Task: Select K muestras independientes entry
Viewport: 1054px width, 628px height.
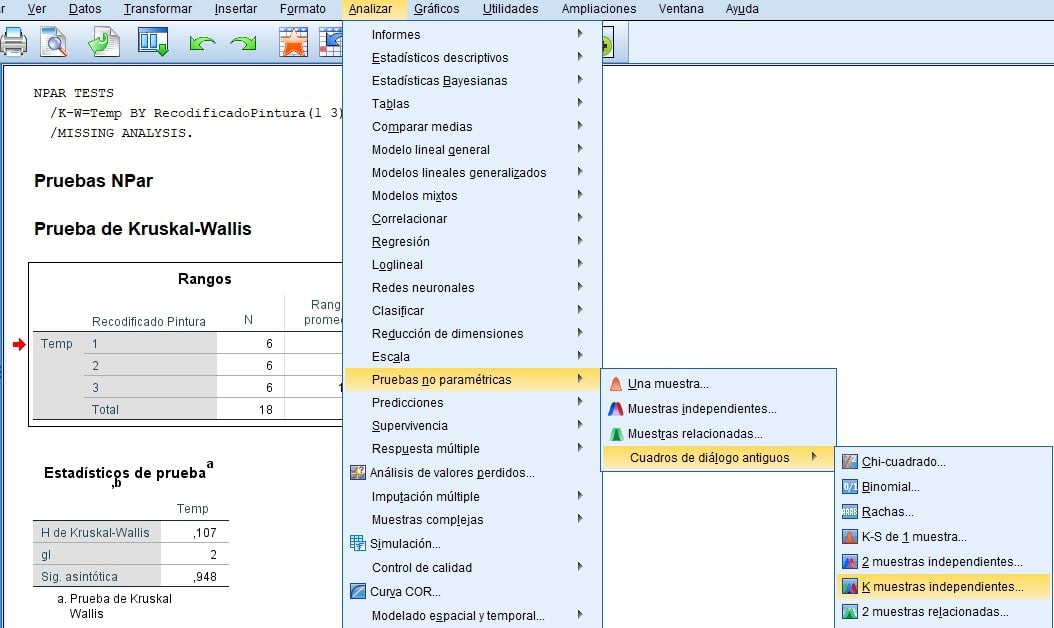Action: [x=944, y=586]
